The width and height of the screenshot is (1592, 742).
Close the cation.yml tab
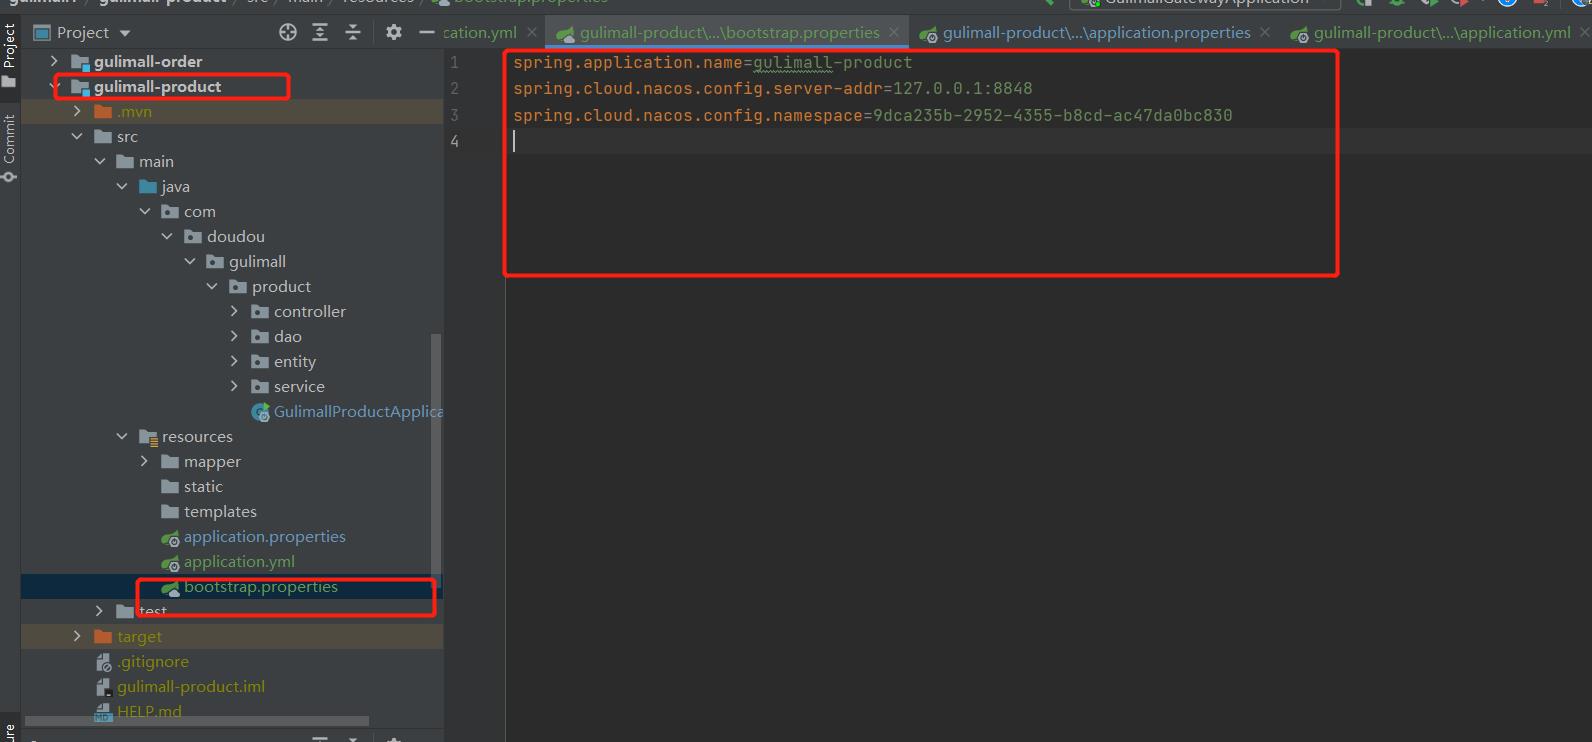click(532, 33)
